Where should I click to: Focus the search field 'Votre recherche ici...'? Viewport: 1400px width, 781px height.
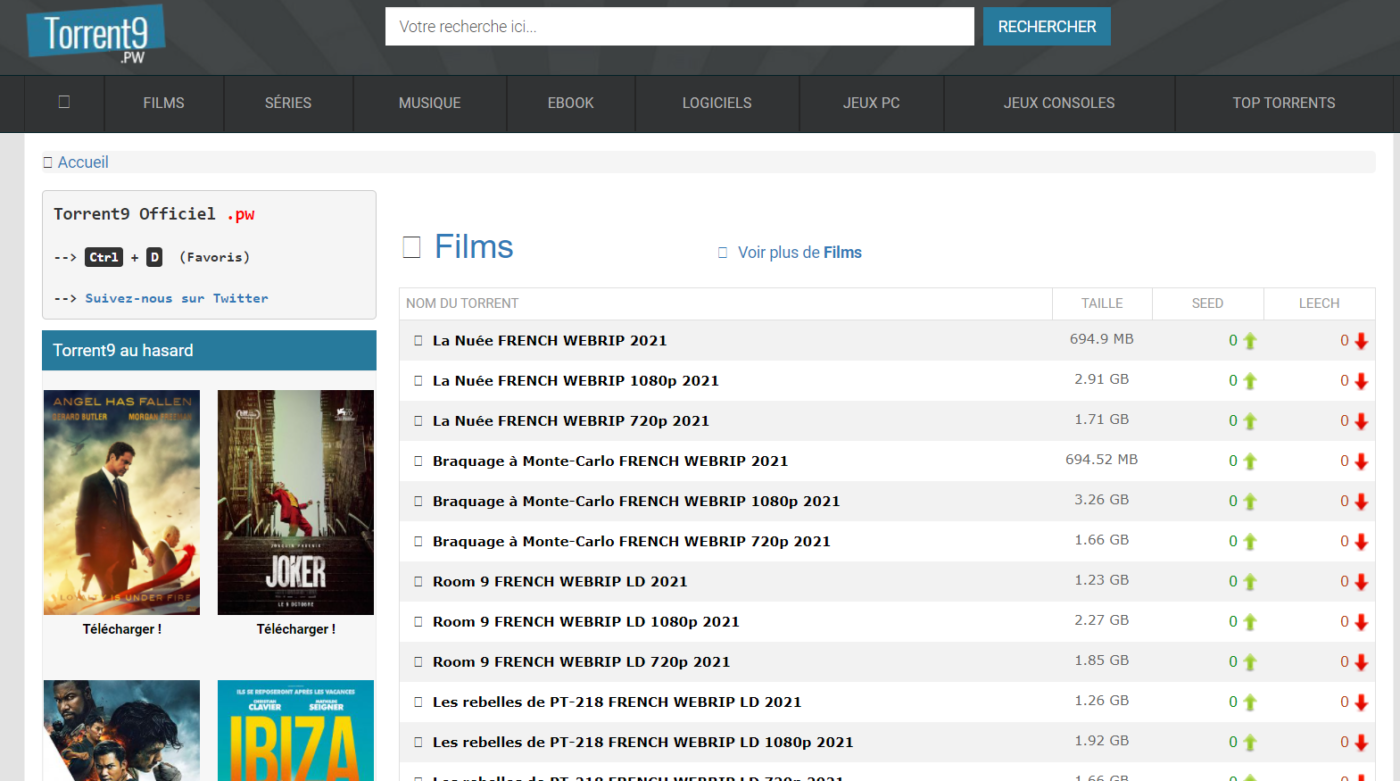pyautogui.click(x=680, y=27)
